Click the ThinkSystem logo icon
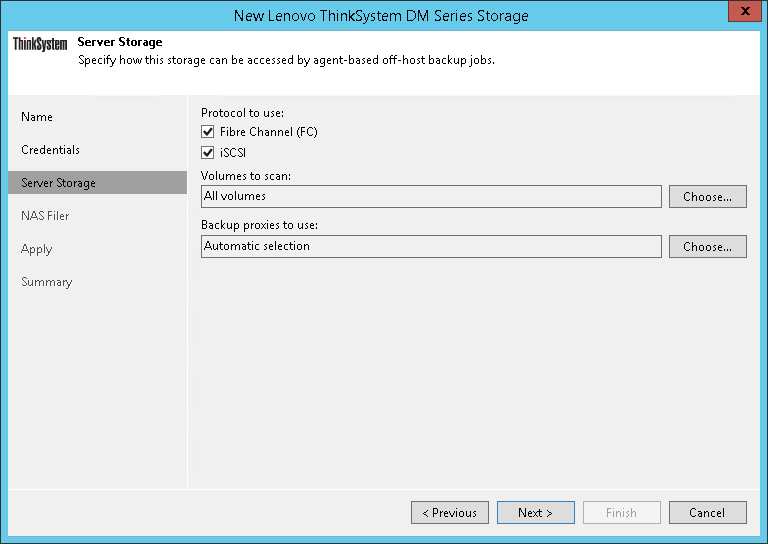Screen dimensions: 768x544 [40, 44]
